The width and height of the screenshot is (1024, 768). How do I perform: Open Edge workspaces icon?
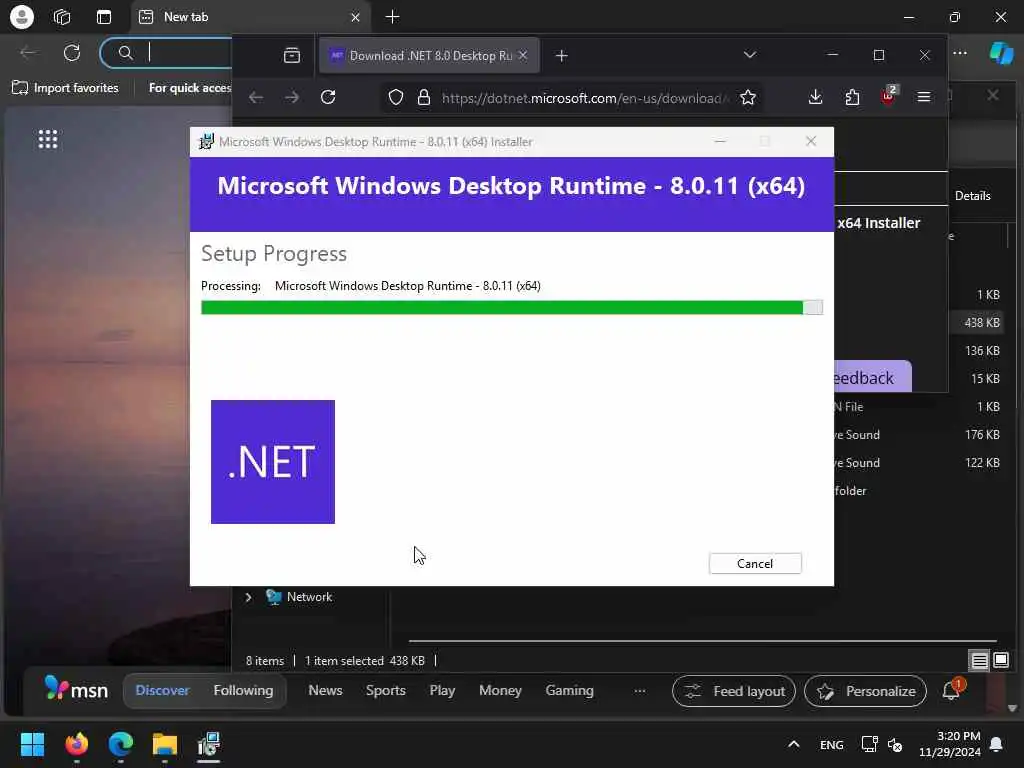click(62, 17)
